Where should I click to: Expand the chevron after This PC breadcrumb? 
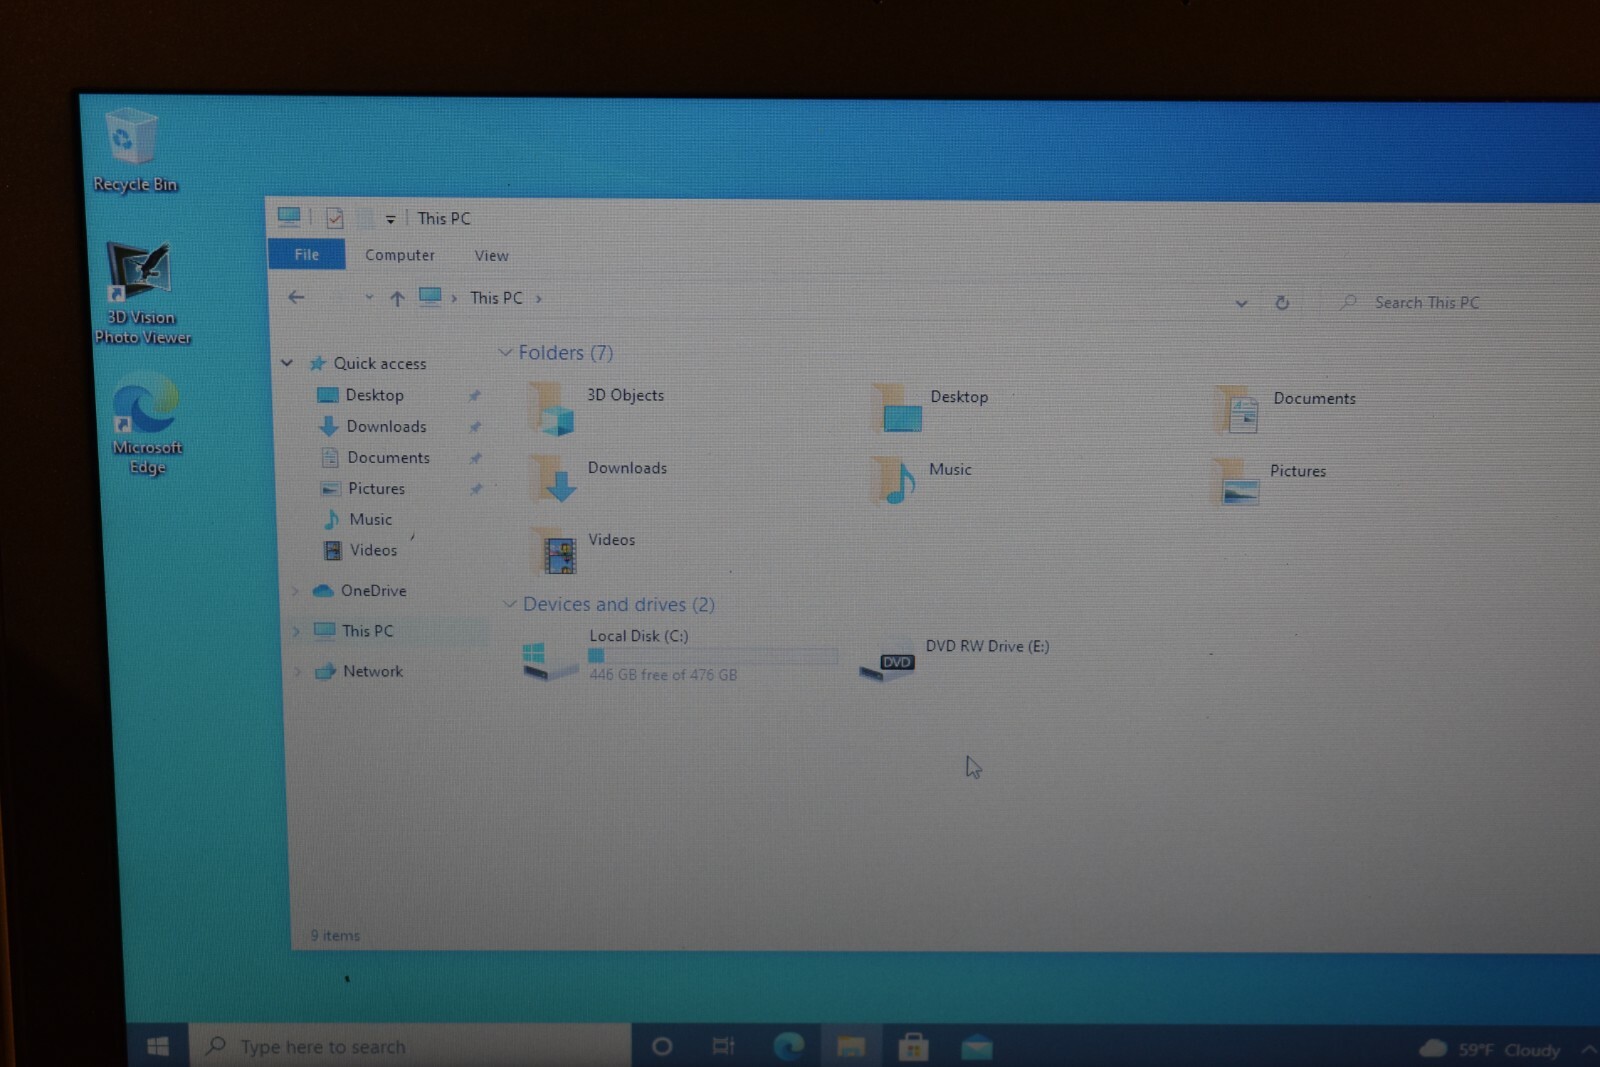coord(539,299)
